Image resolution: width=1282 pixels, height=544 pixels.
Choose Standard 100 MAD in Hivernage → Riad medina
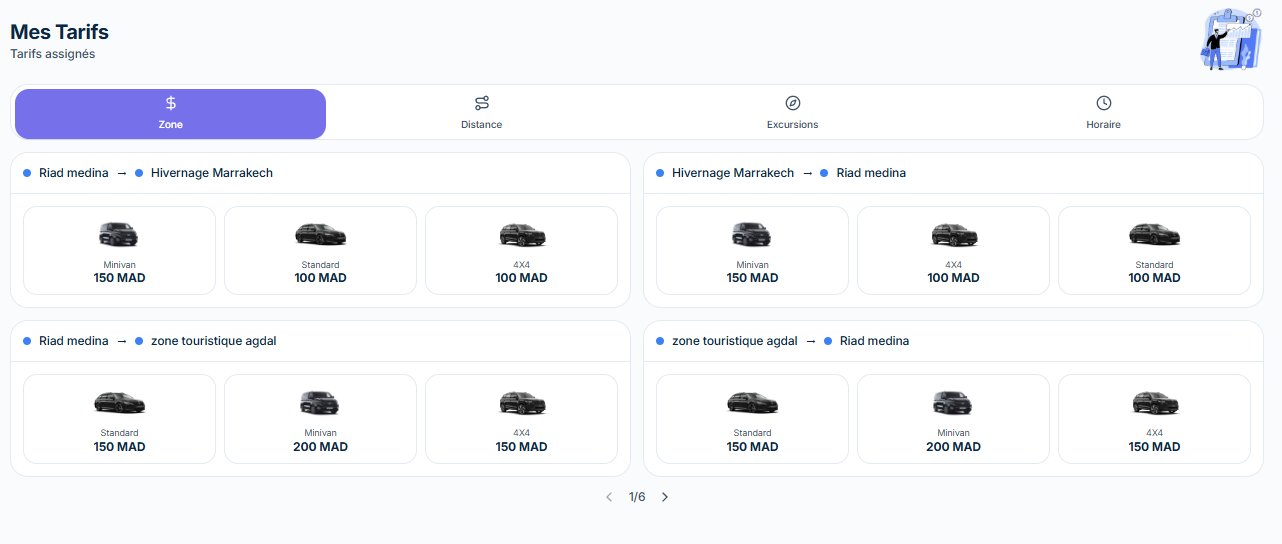click(x=1154, y=251)
